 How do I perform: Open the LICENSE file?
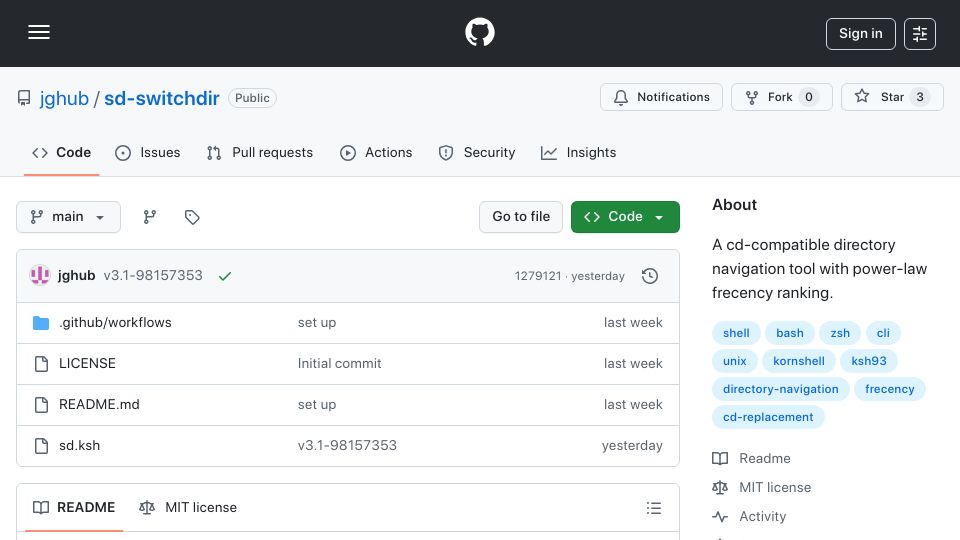point(87,364)
